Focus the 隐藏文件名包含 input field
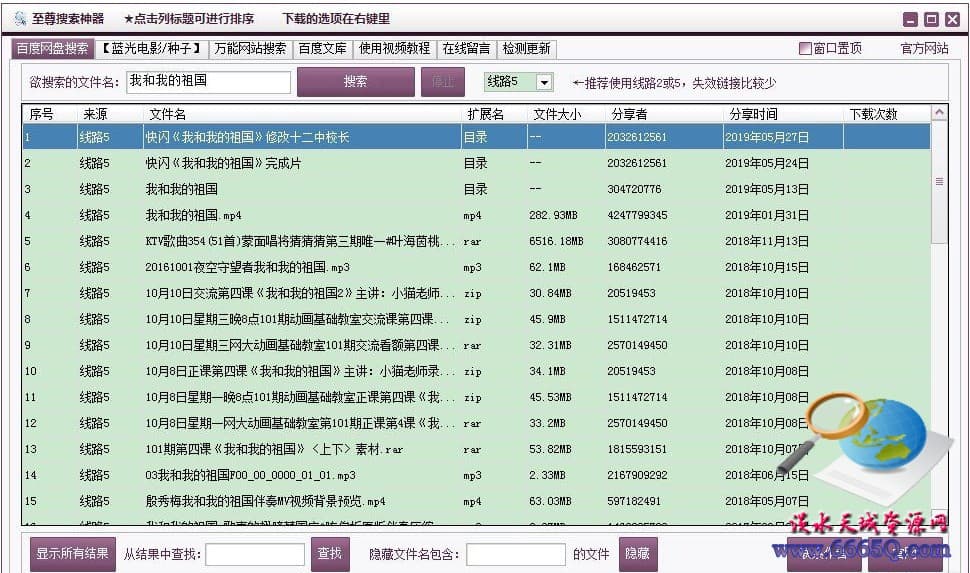Screen dimensions: 970x573 [x=516, y=554]
